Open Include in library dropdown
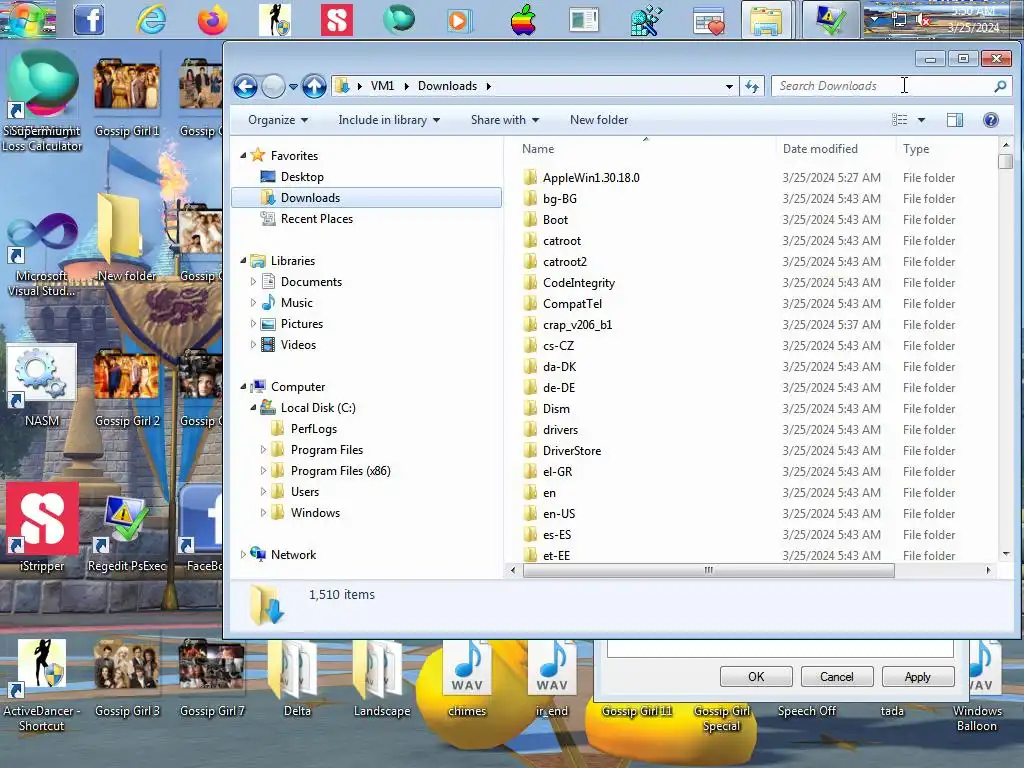The width and height of the screenshot is (1024, 768). [389, 120]
